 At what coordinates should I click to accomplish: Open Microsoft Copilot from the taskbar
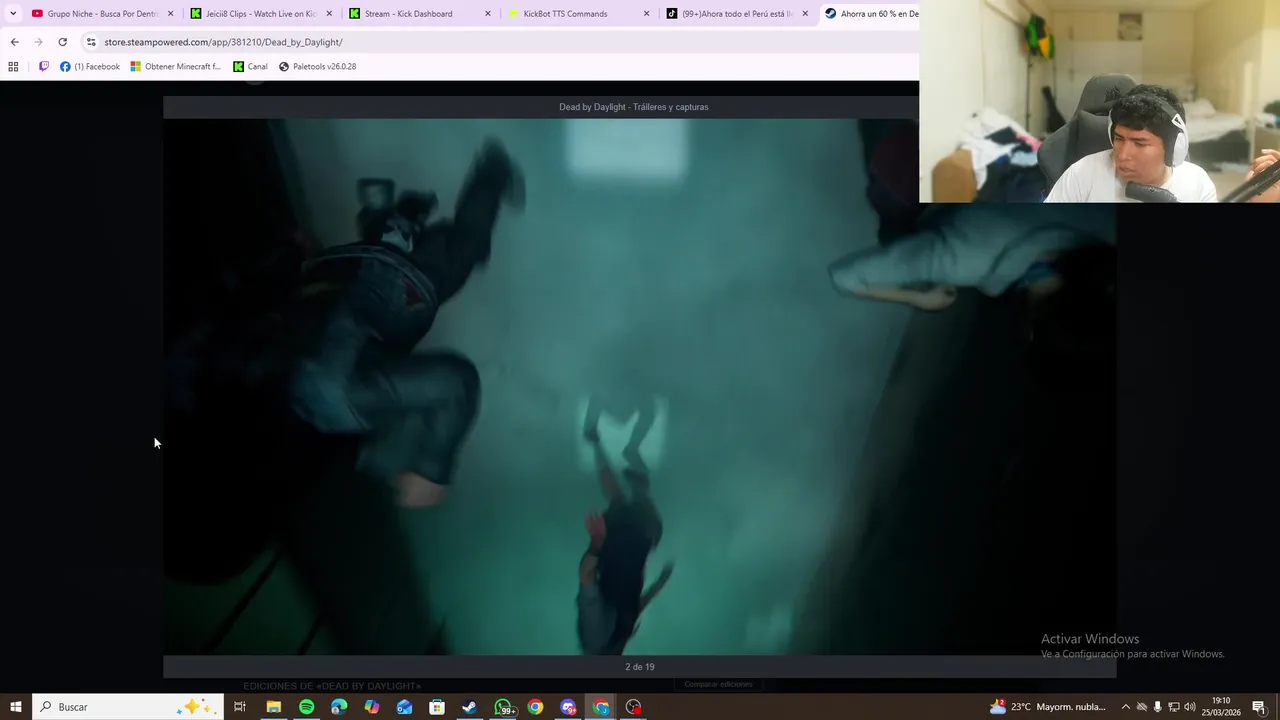click(372, 707)
